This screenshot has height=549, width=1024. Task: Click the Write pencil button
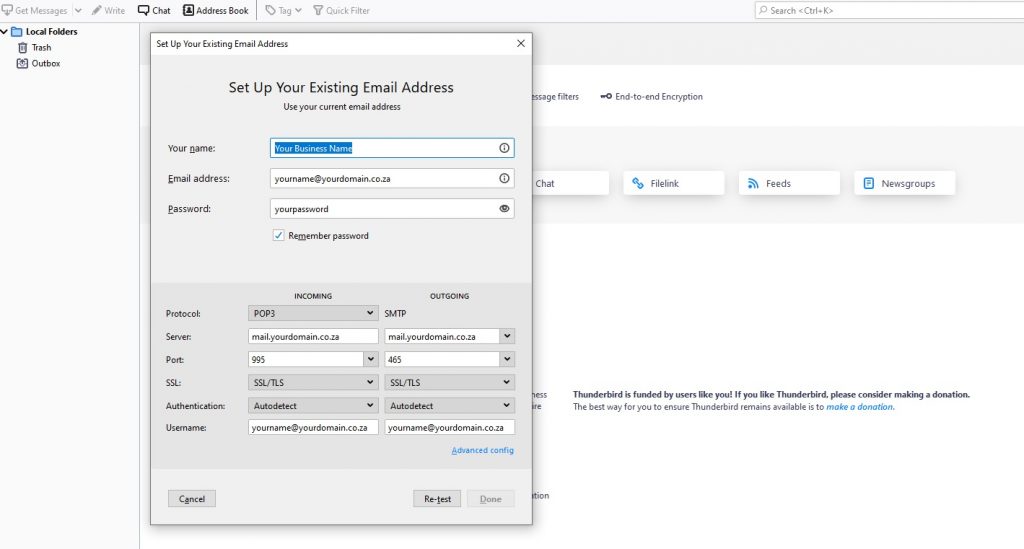(x=108, y=10)
